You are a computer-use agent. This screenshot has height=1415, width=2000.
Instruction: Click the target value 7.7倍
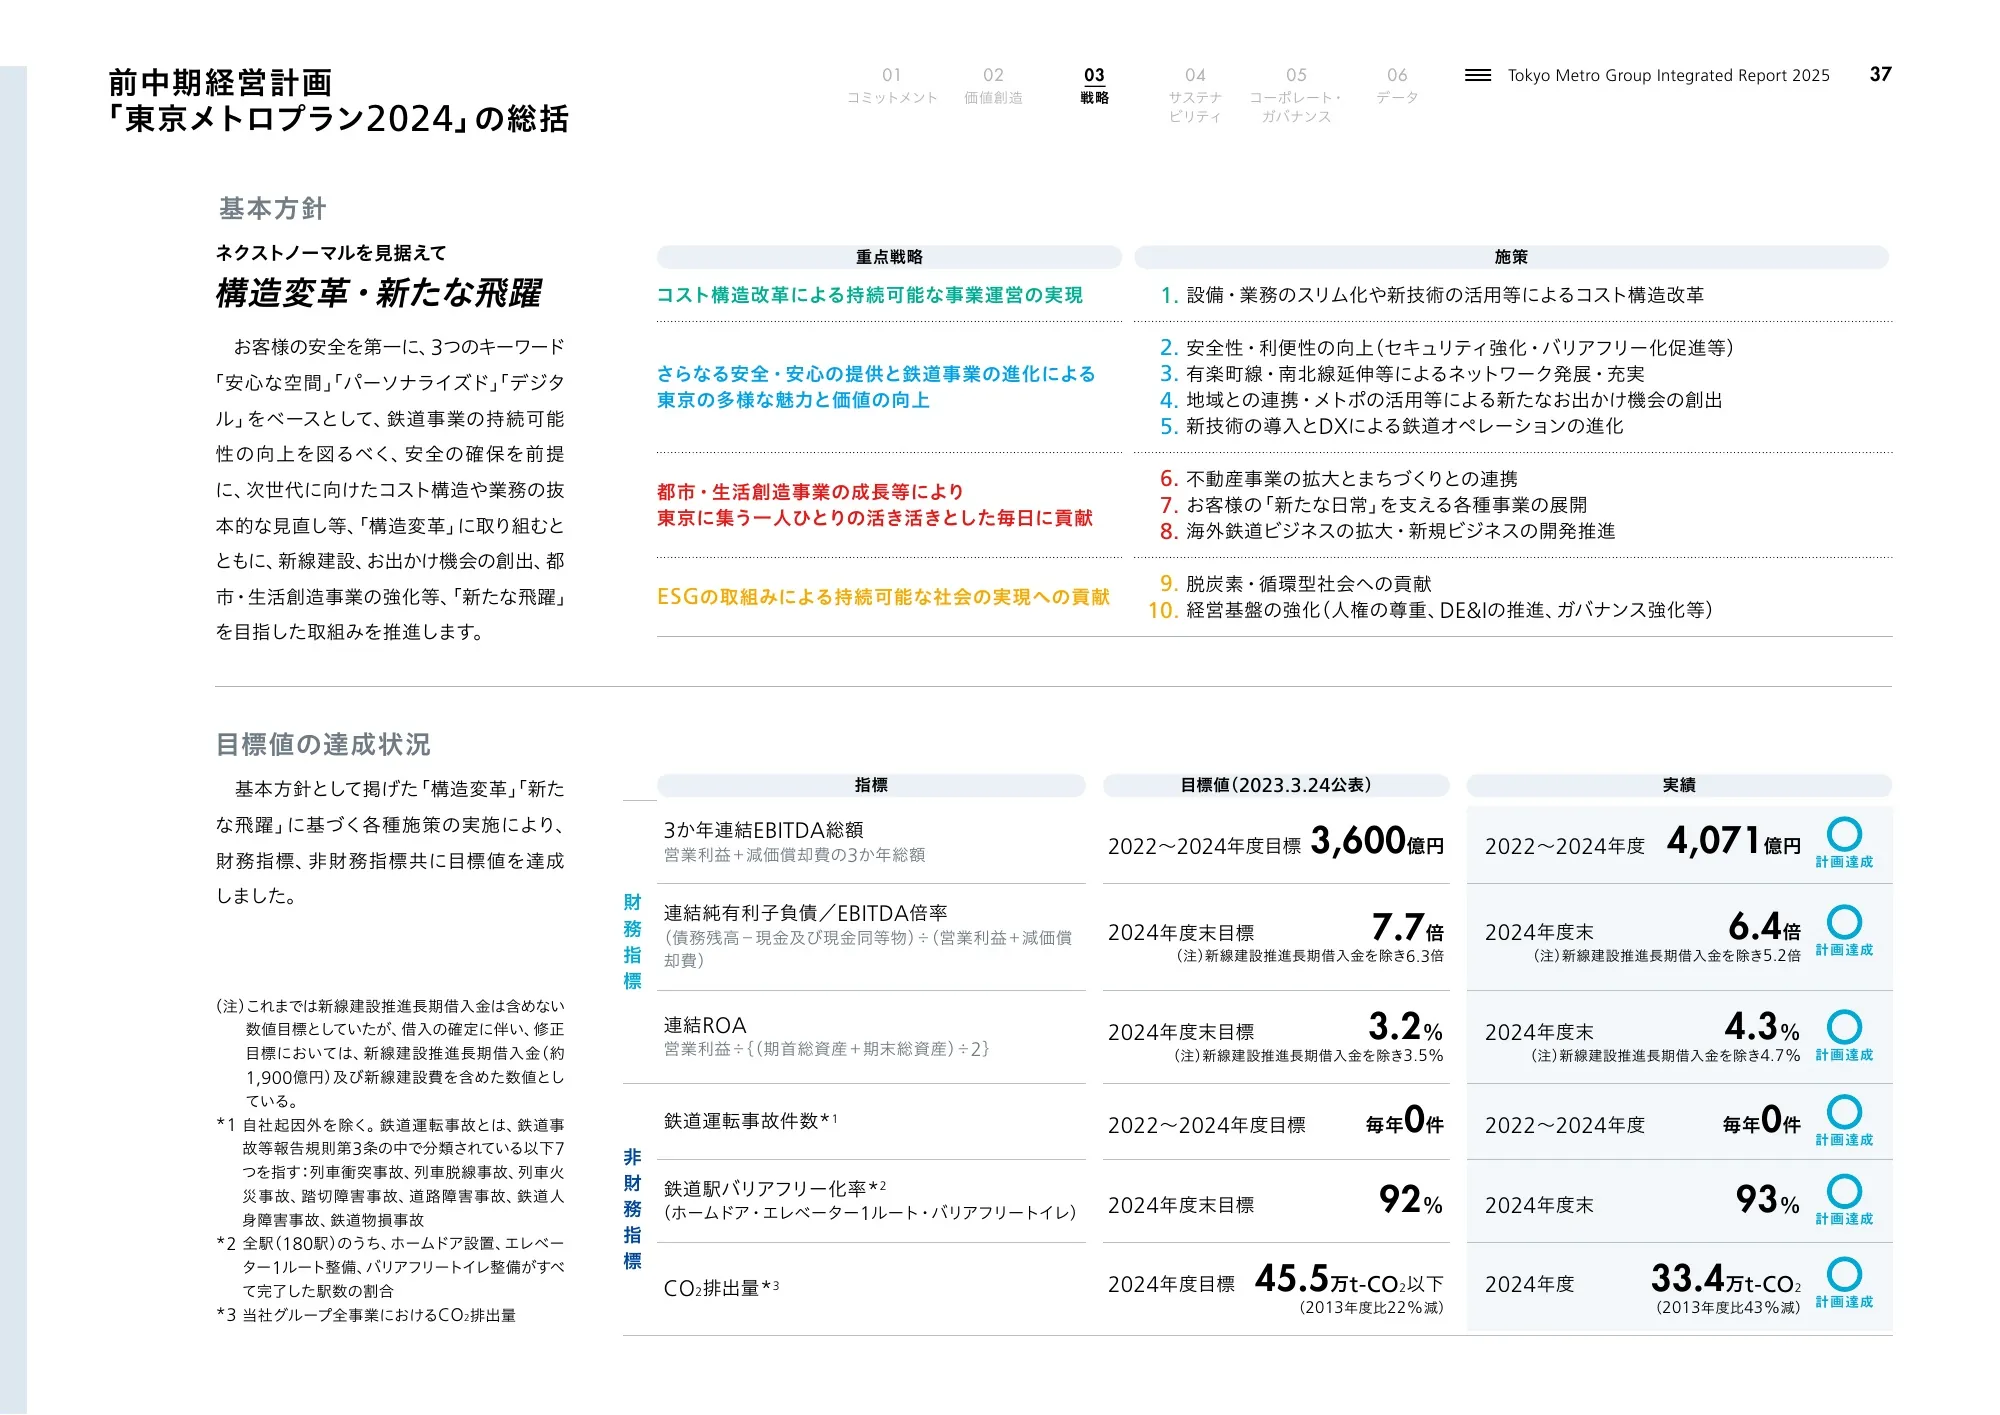pos(1408,927)
